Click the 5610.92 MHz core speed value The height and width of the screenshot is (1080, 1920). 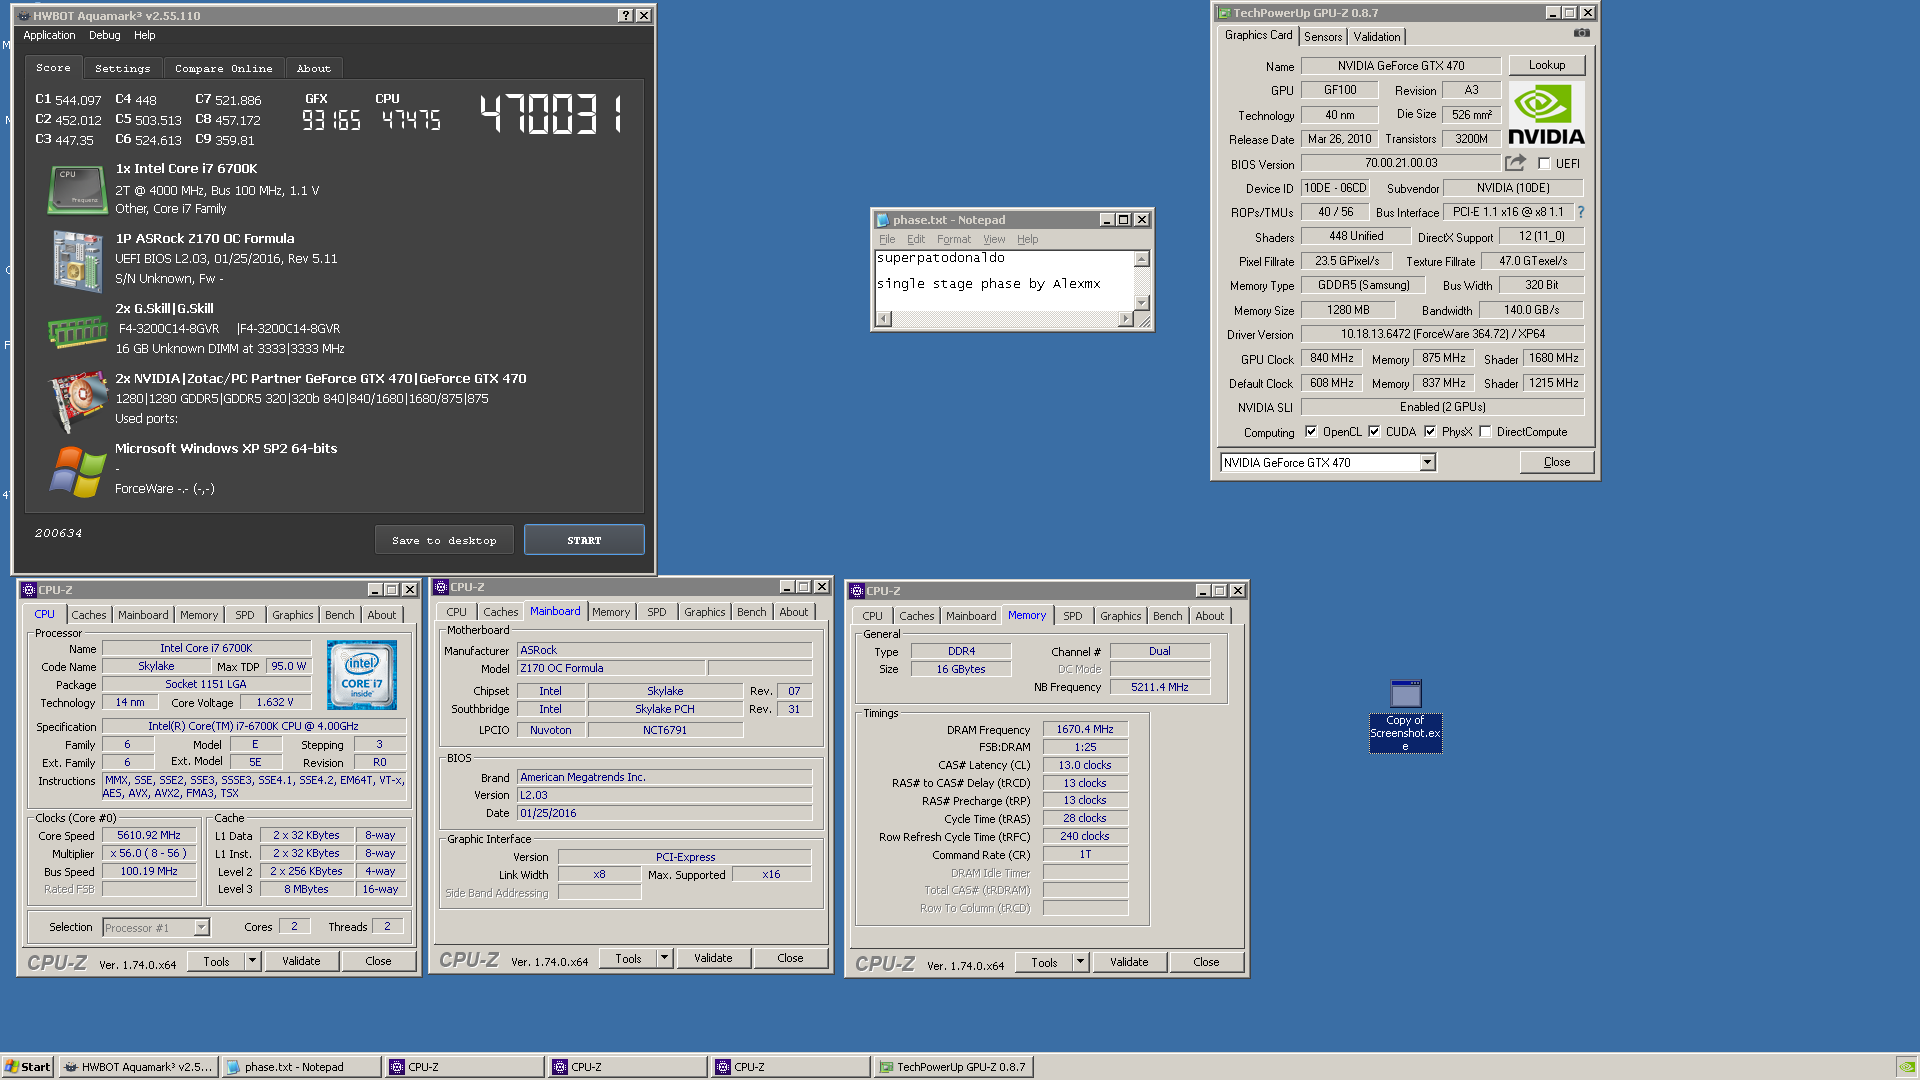(x=148, y=836)
